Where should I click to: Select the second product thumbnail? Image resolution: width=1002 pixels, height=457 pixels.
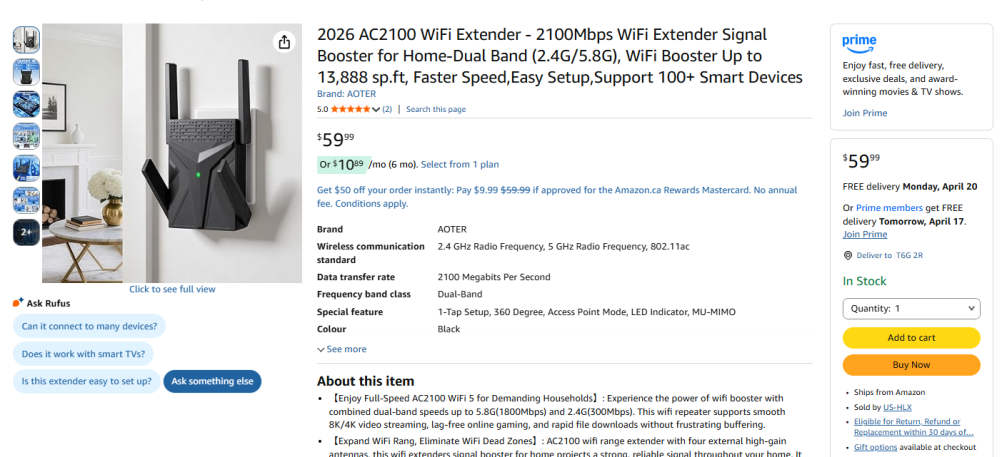[x=26, y=72]
